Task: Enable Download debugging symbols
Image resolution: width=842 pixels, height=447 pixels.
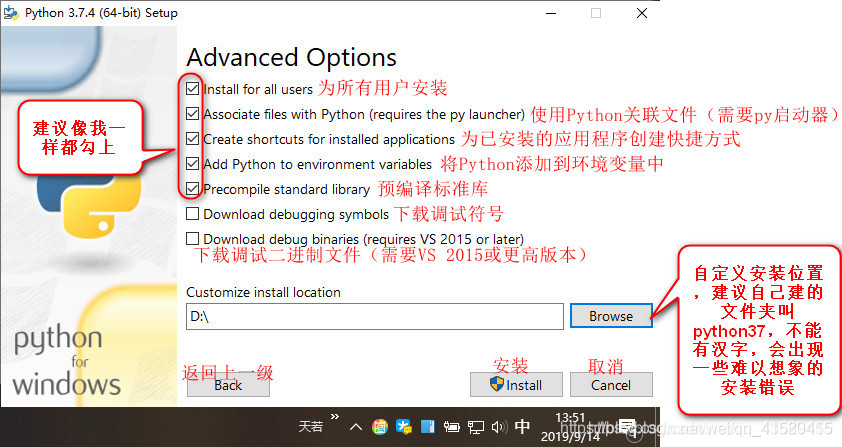Action: [x=192, y=214]
